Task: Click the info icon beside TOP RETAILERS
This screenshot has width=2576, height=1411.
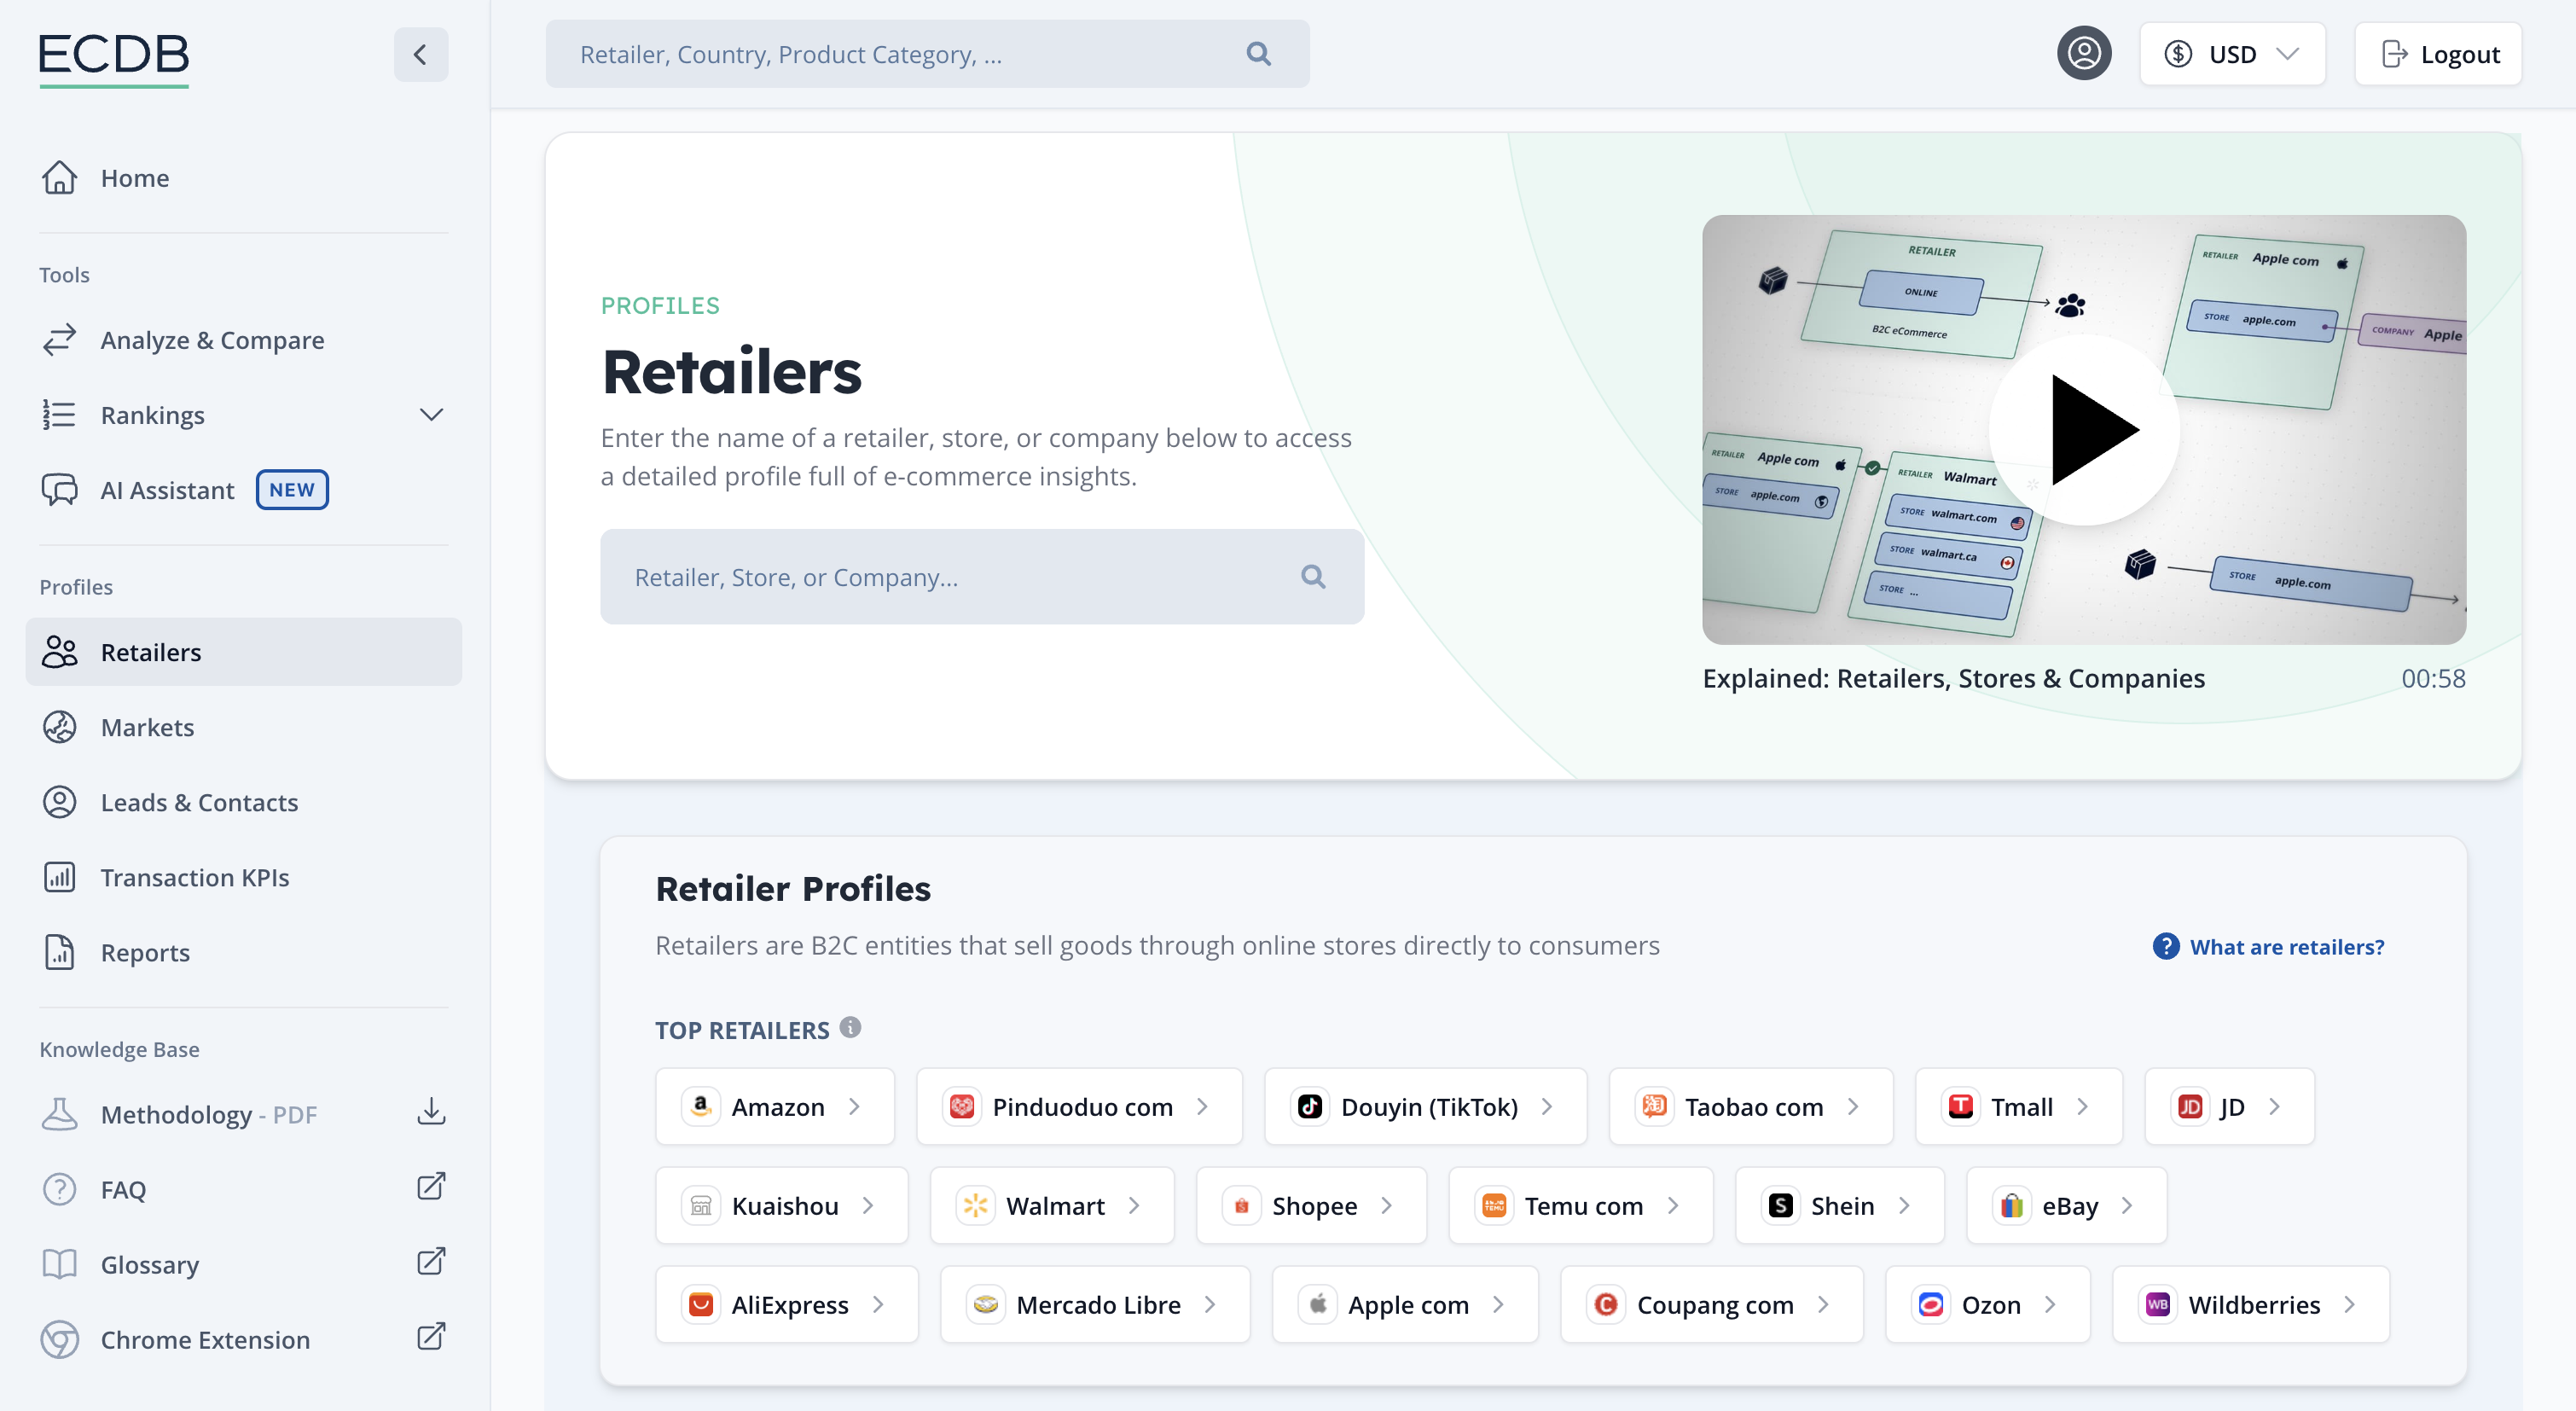Action: coord(850,1028)
